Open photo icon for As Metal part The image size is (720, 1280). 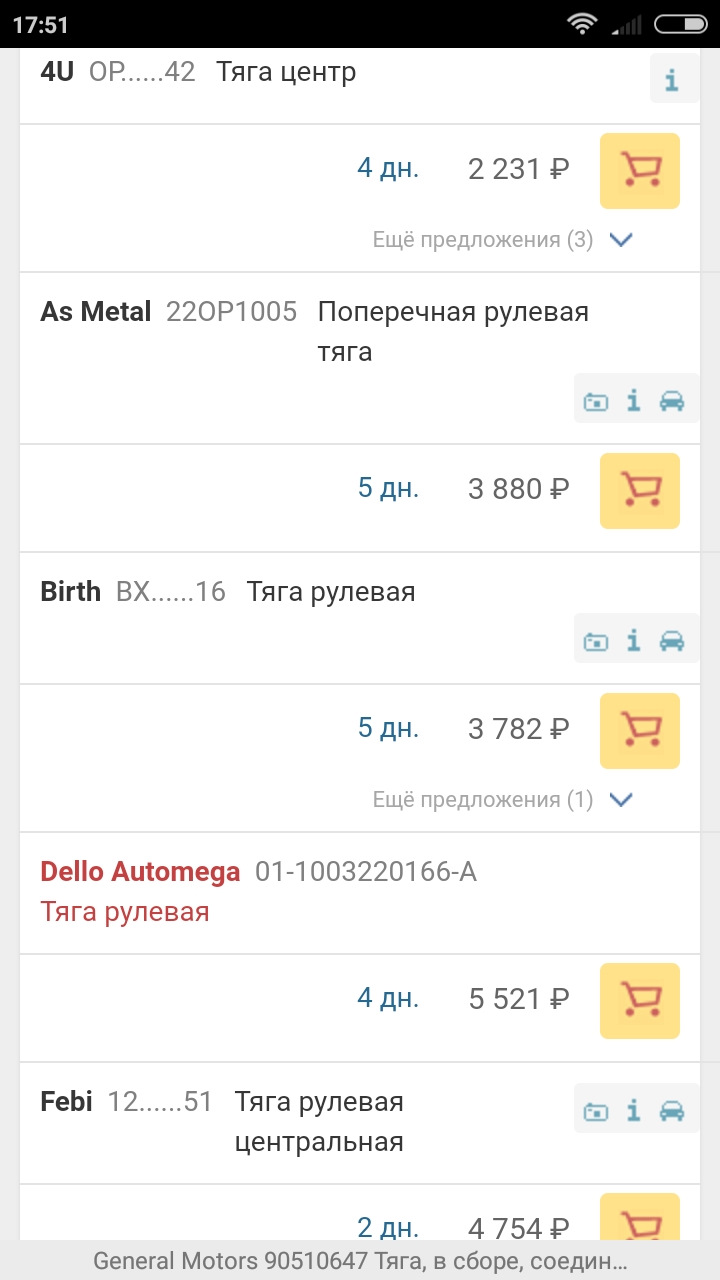[596, 401]
